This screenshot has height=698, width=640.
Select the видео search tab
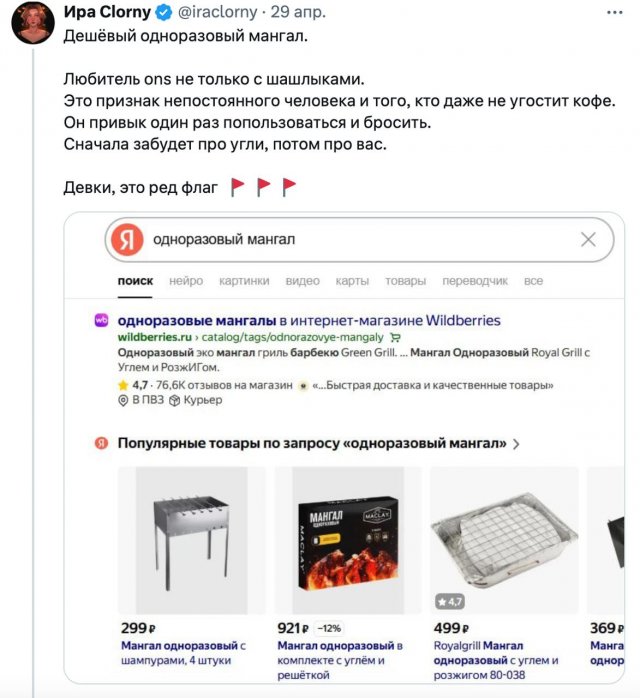[302, 281]
